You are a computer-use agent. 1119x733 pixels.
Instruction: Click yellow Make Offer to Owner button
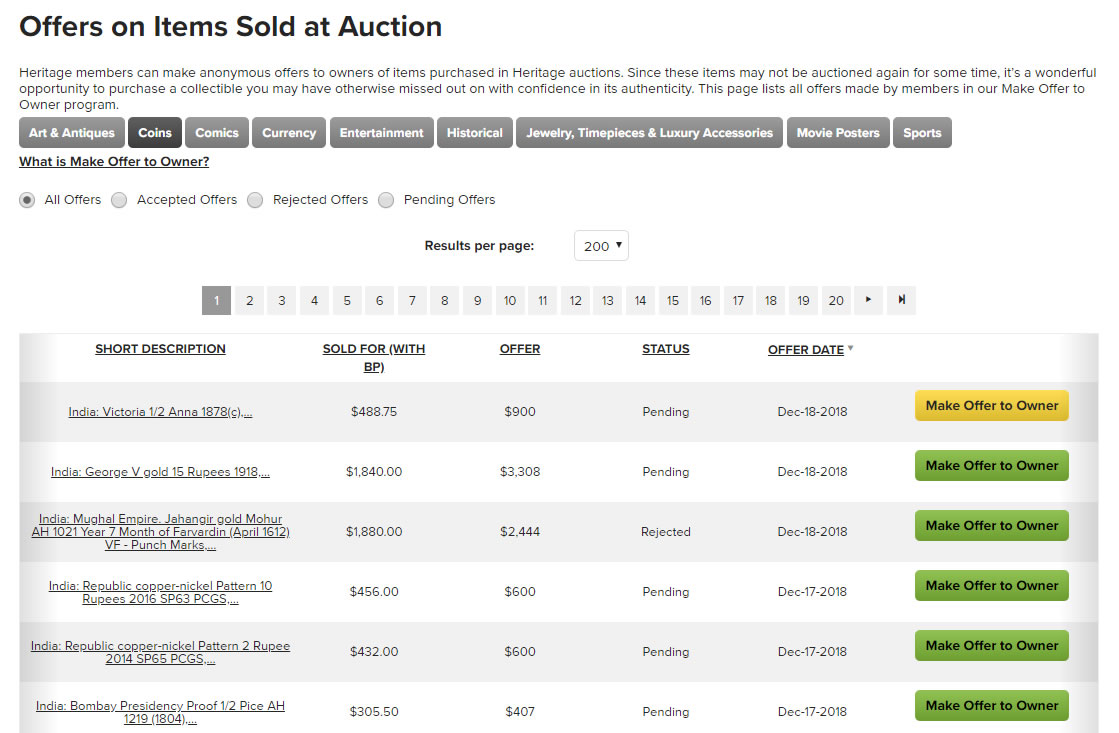[991, 406]
